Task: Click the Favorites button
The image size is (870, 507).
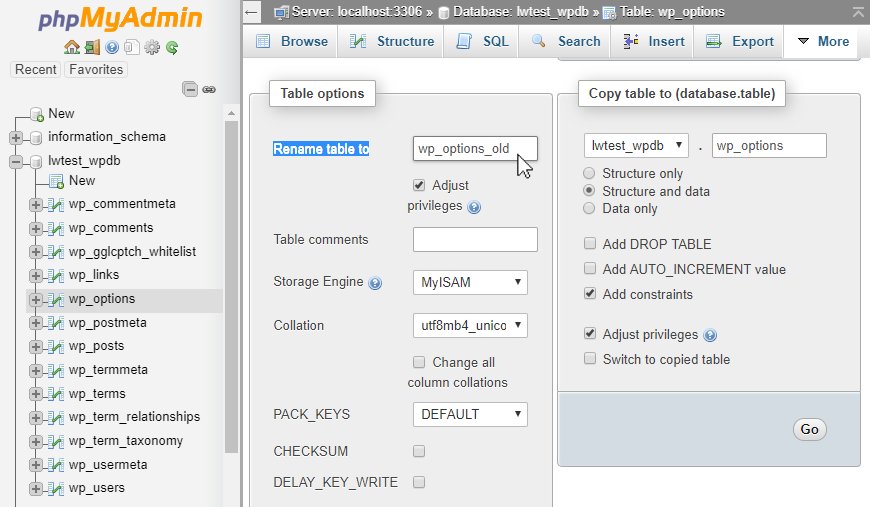Action: [96, 69]
